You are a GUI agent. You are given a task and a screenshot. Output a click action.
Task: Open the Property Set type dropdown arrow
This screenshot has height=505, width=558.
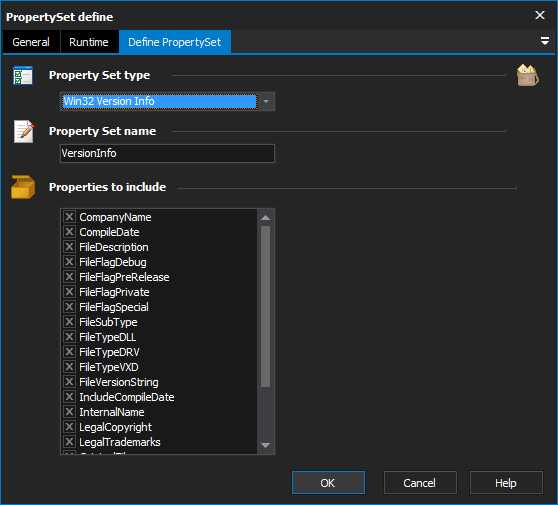[x=266, y=101]
